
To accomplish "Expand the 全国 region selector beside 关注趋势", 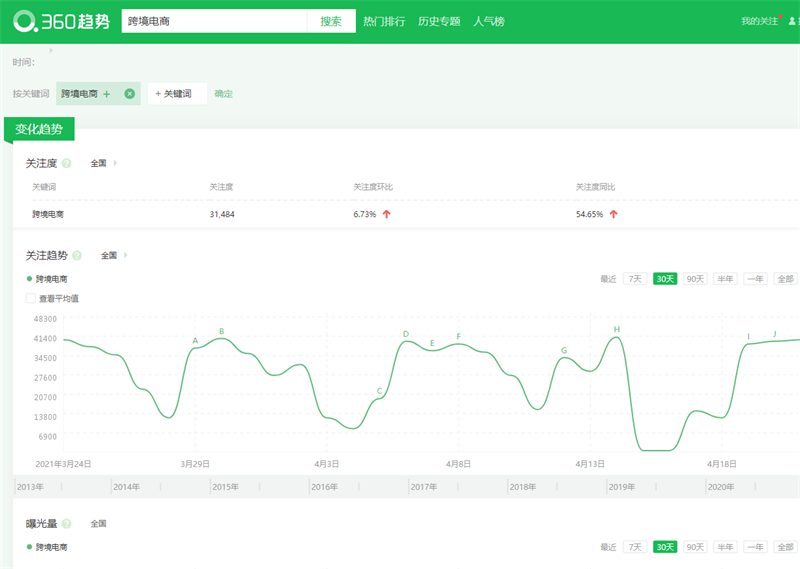I will tap(114, 255).
